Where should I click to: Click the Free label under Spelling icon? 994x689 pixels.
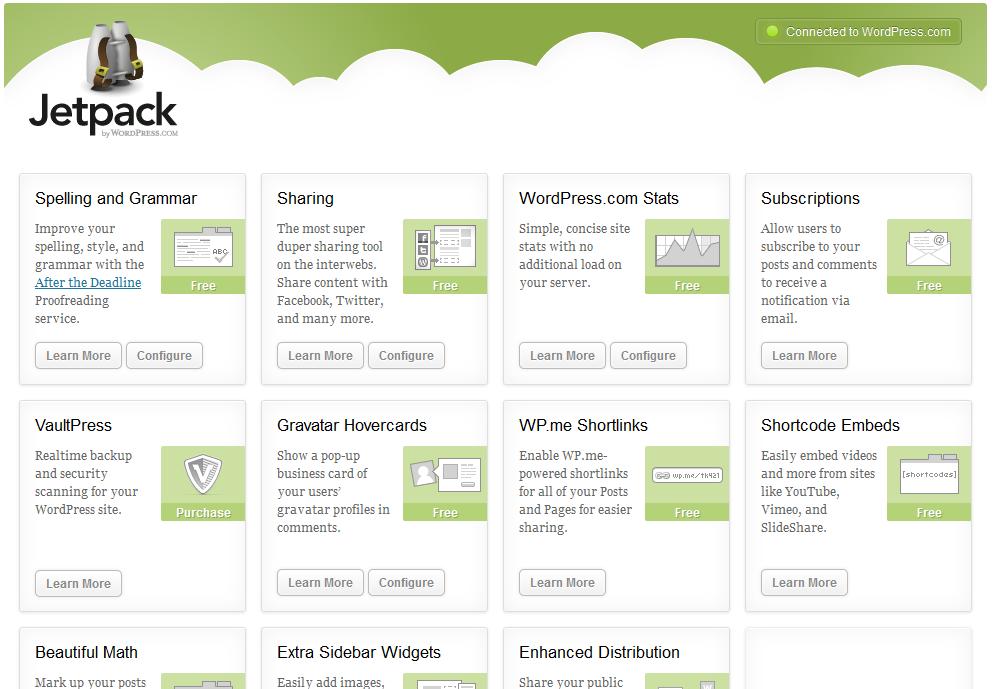pos(203,285)
